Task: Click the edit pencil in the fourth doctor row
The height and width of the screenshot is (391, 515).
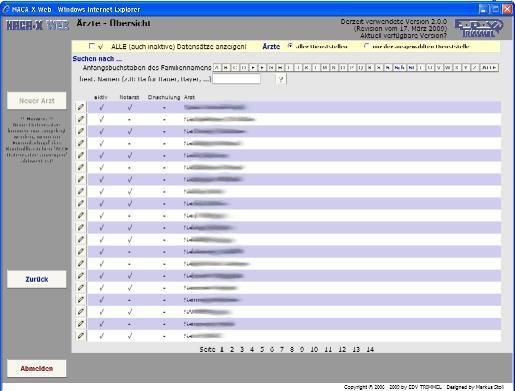Action: click(x=81, y=143)
